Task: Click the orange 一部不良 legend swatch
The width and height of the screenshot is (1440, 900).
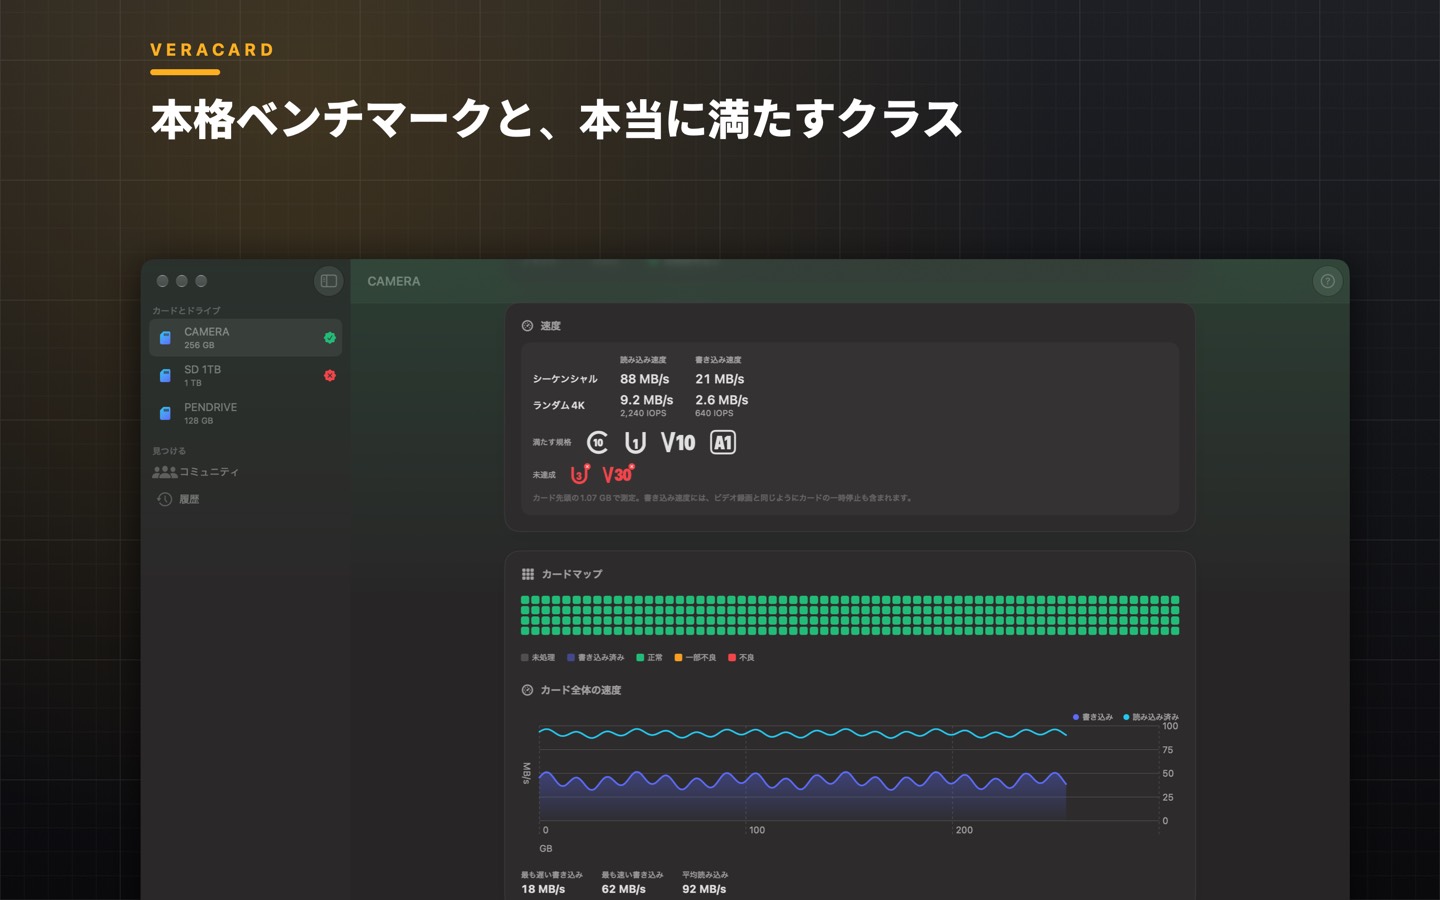Action: point(678,658)
